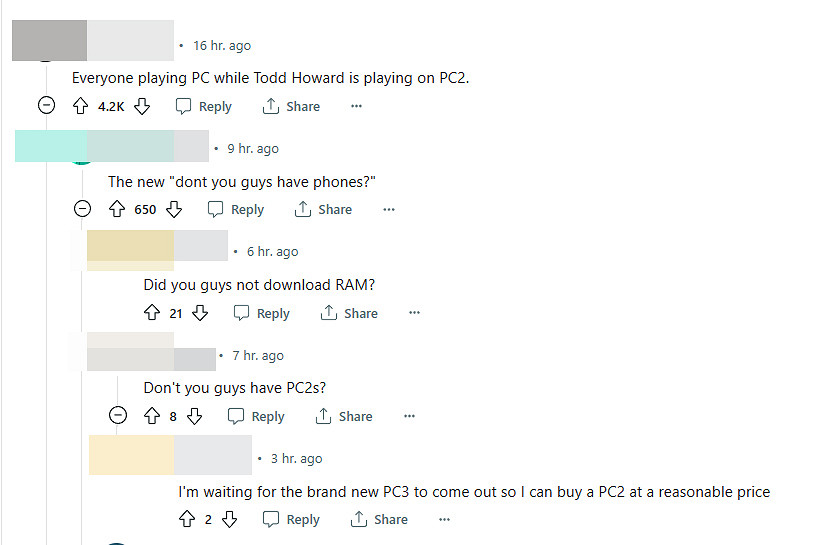Downvote the comment with 4.2K votes

point(142,106)
